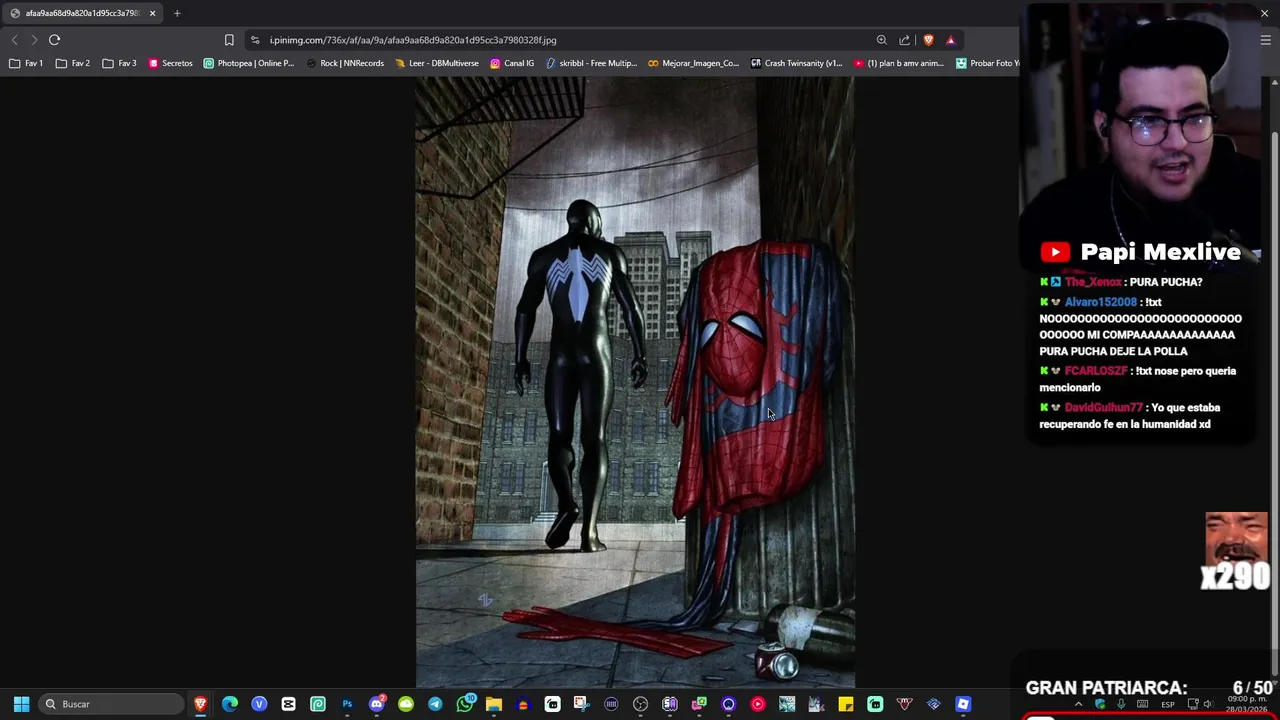Open the Crash Twinsanity bookmark
1280x720 pixels.
point(796,63)
